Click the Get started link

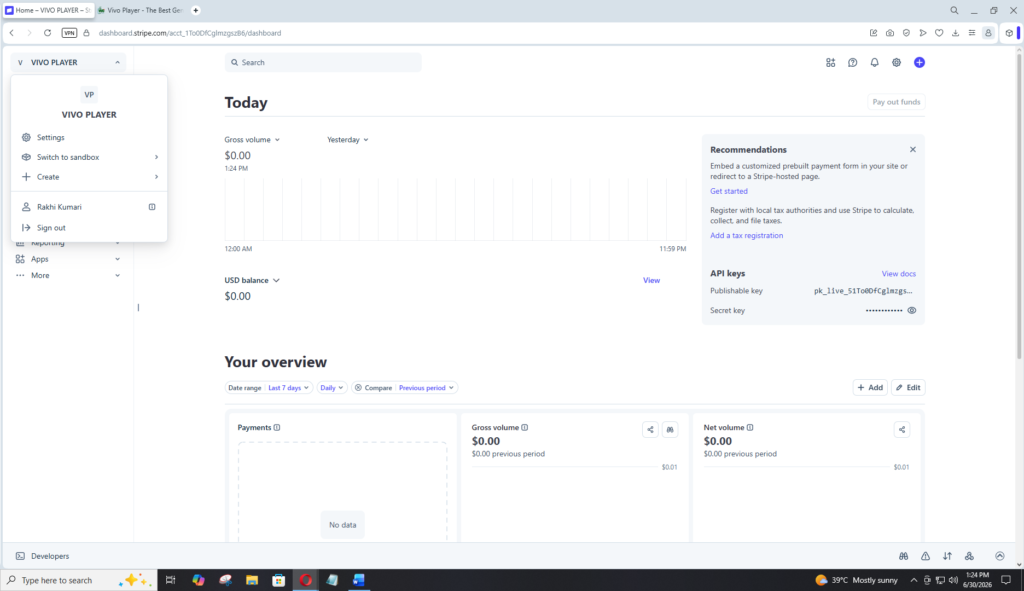[729, 191]
